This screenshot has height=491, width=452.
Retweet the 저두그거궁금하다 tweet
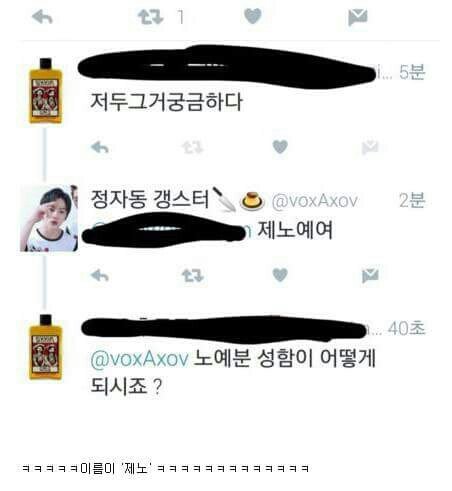coord(192,147)
